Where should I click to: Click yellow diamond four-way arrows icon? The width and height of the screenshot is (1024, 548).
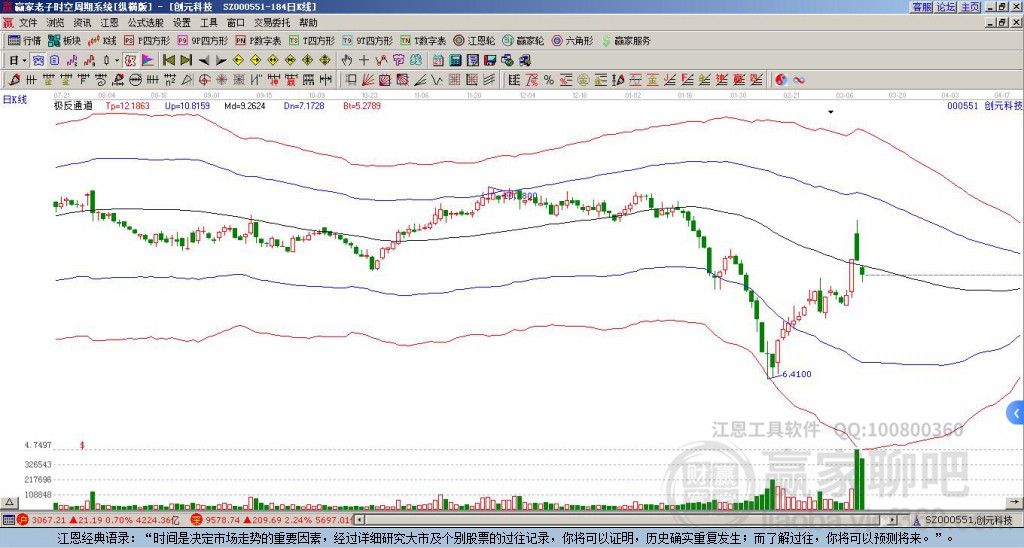click(325, 60)
